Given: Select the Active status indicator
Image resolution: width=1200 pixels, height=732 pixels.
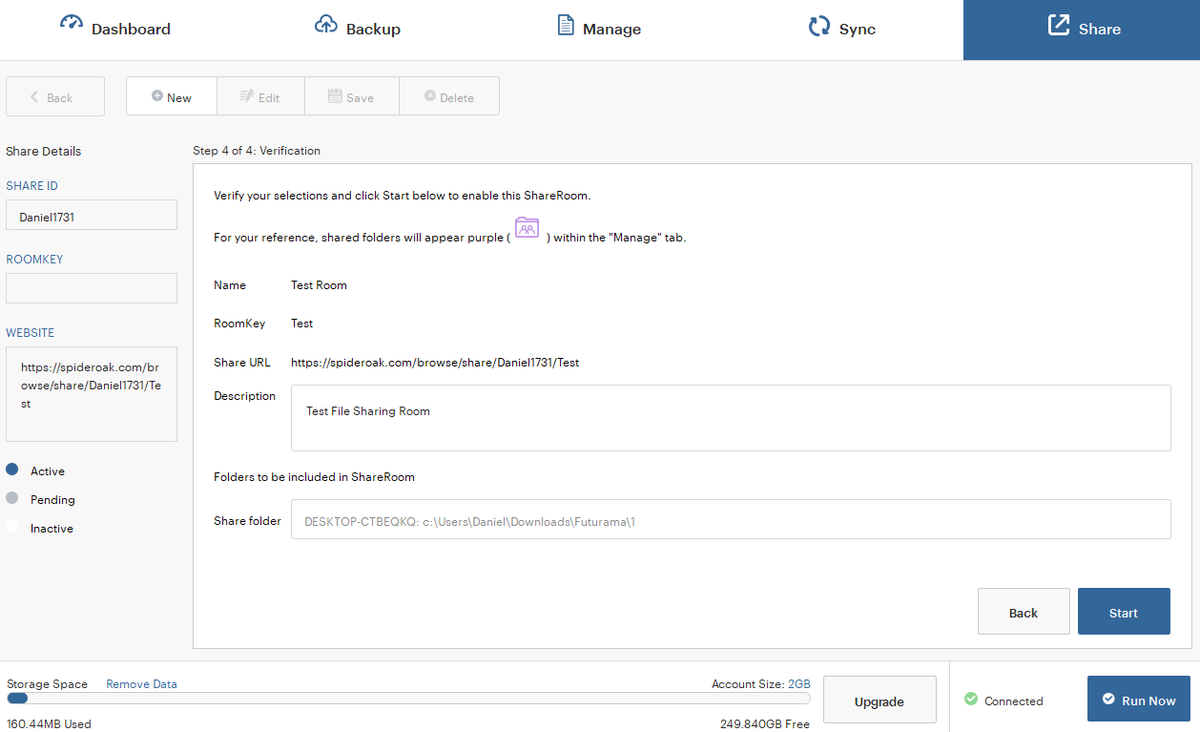Looking at the screenshot, I should [11, 470].
